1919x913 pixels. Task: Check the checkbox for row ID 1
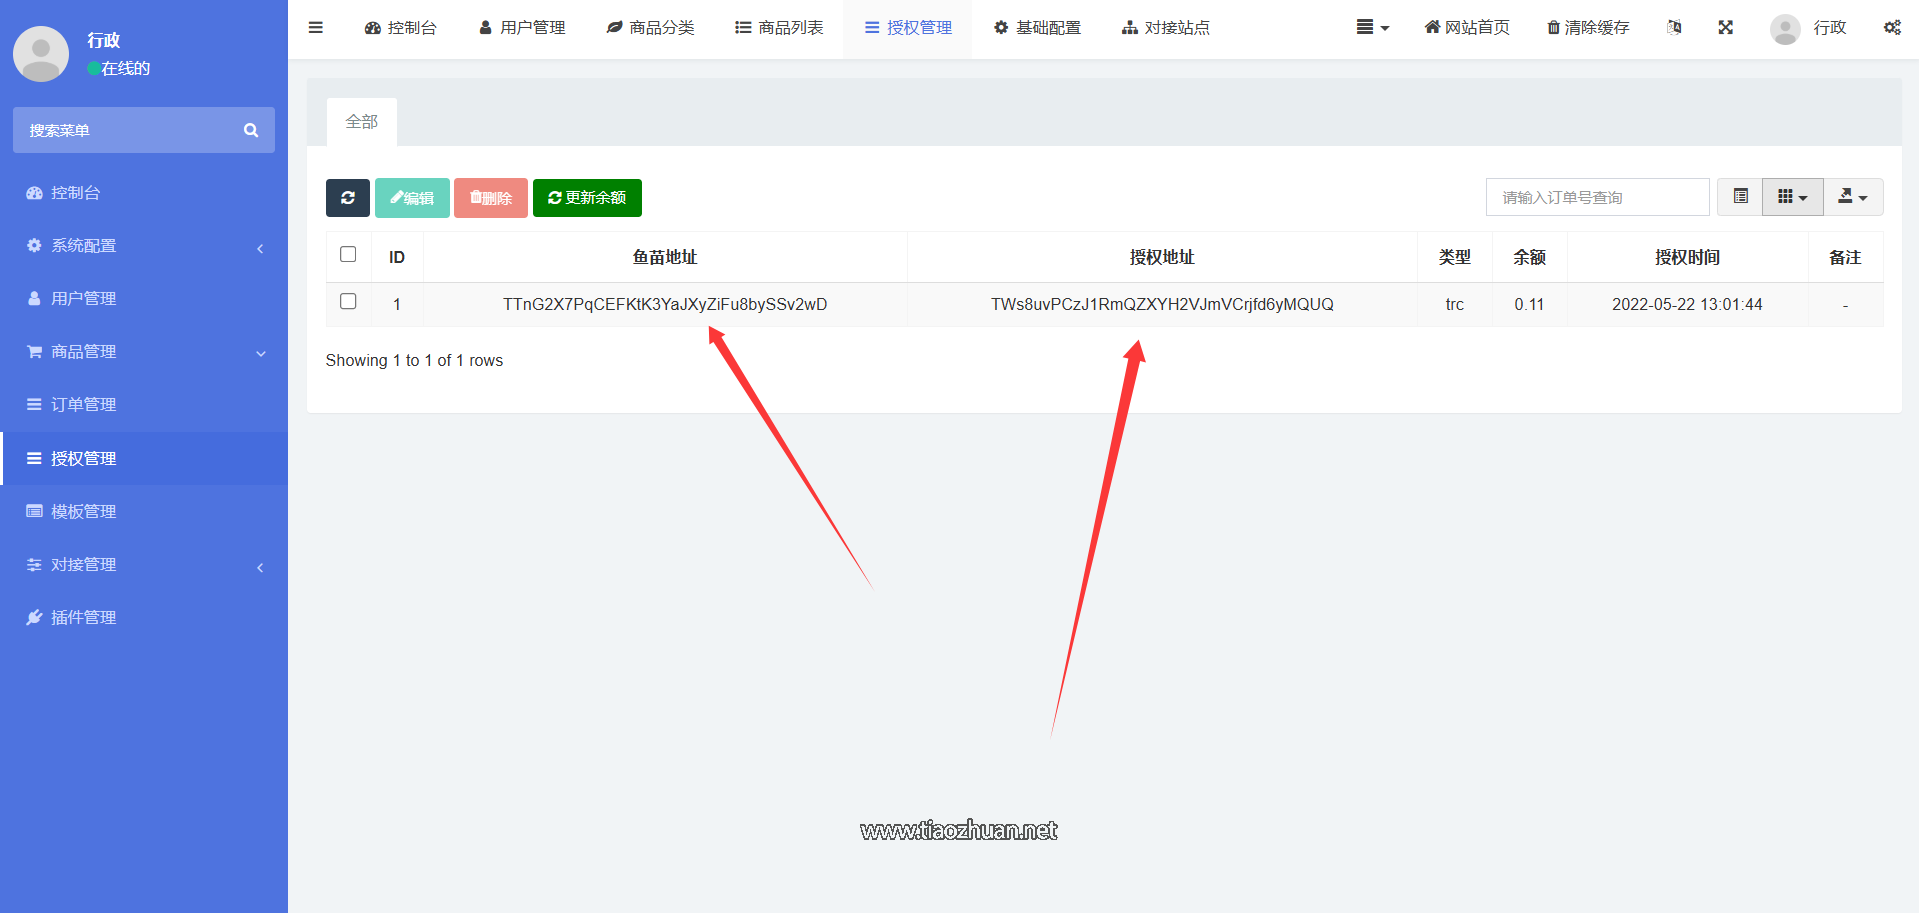tap(348, 302)
